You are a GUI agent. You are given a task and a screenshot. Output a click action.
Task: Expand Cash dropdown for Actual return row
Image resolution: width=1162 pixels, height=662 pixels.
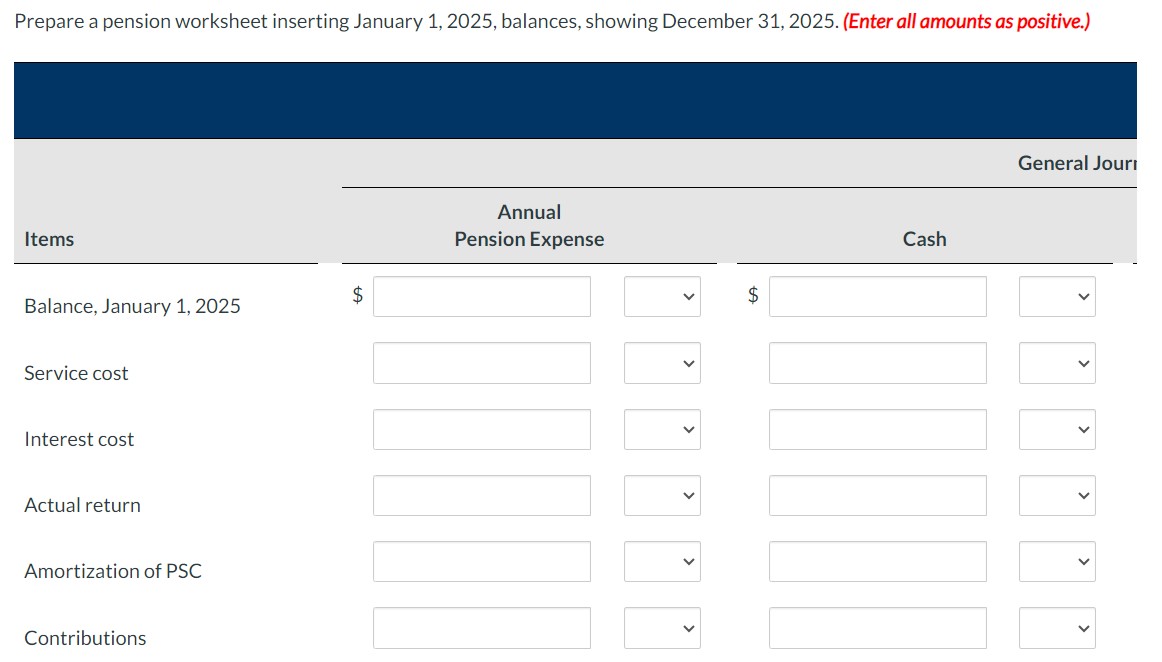click(x=1056, y=495)
